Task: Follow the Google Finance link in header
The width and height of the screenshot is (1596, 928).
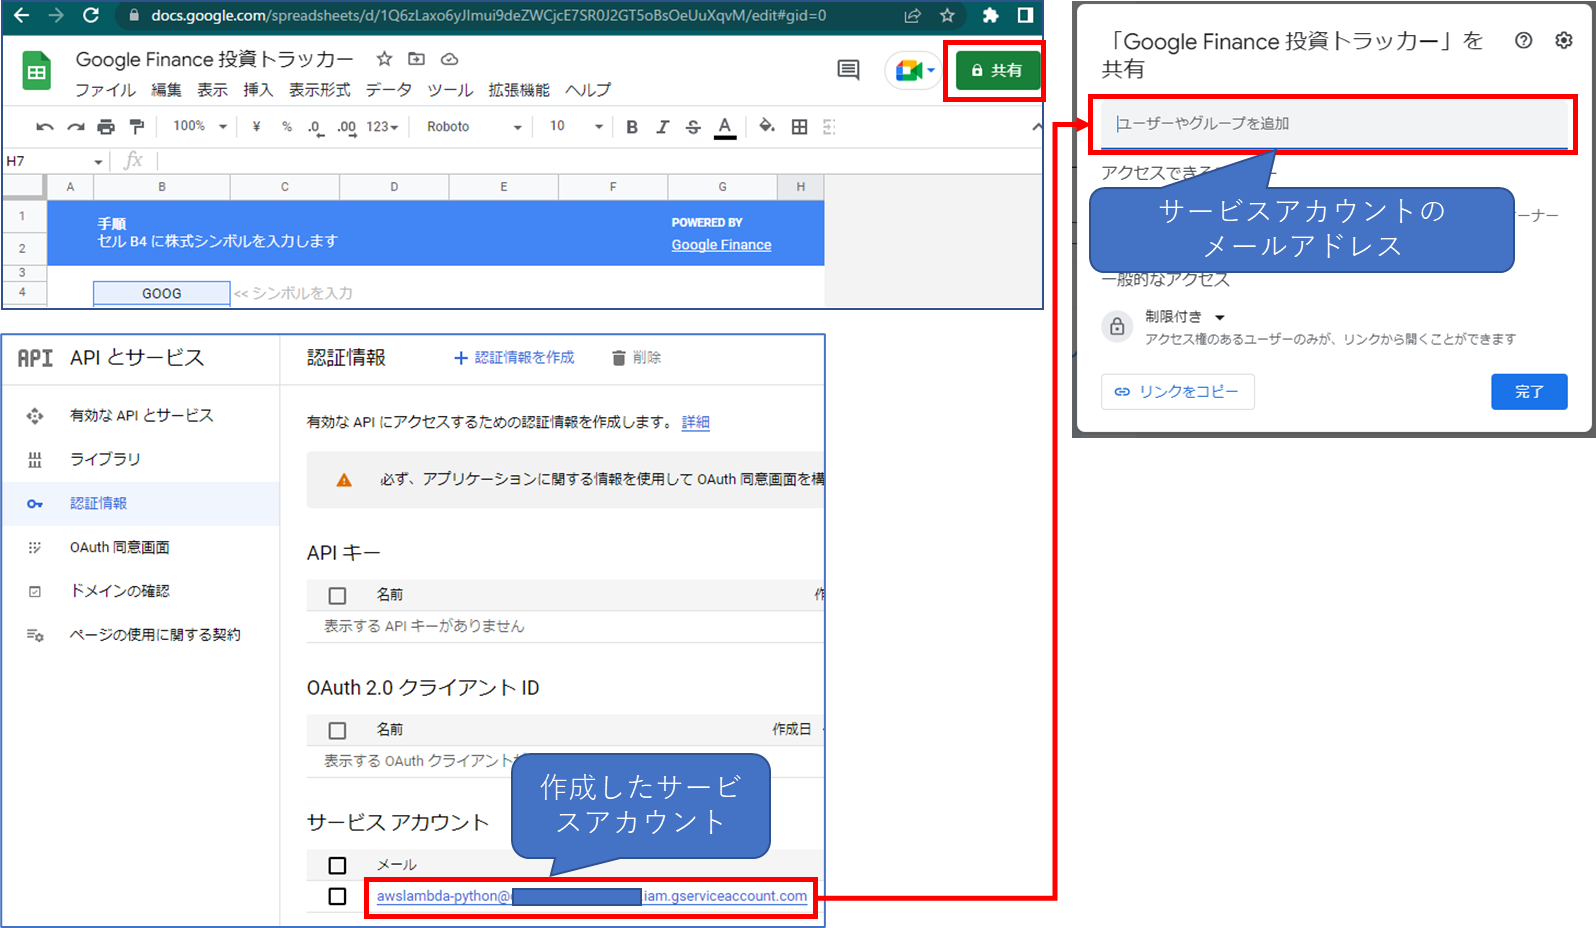Action: (x=721, y=245)
